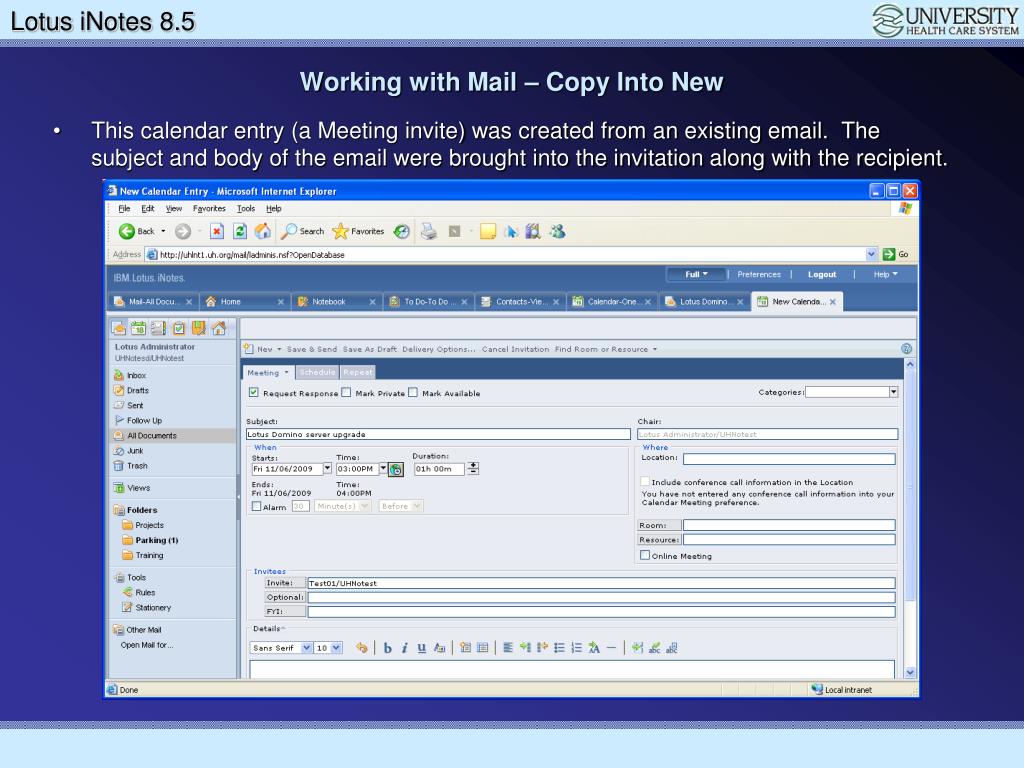Open the To Do icon in the sidebar
Image resolution: width=1024 pixels, height=768 pixels.
click(x=179, y=328)
